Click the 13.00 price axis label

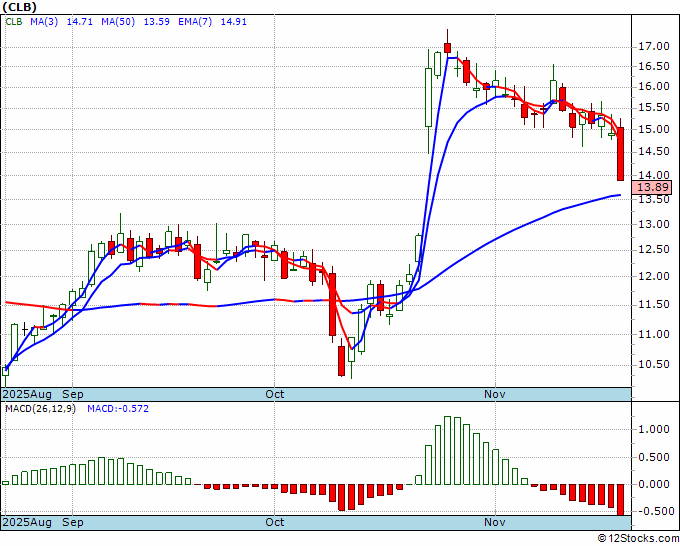click(x=654, y=224)
